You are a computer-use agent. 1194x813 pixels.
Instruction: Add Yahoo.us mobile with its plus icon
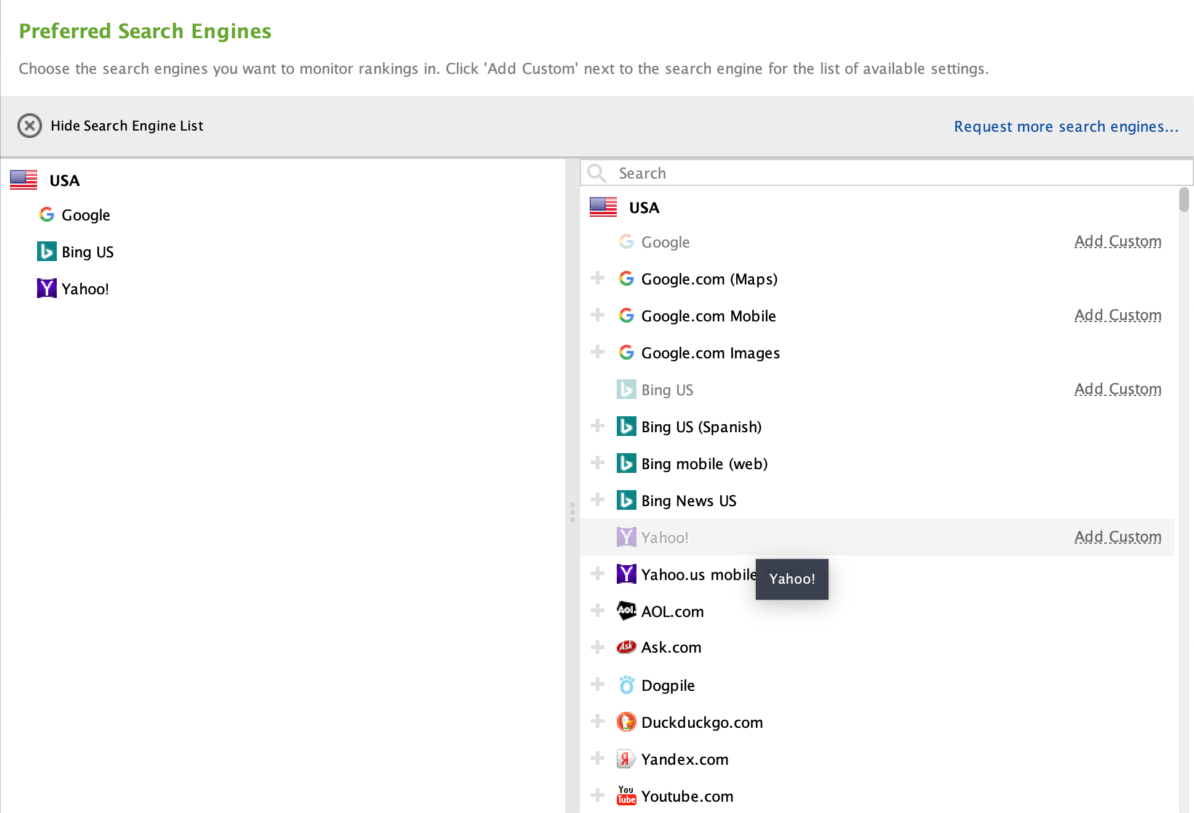[x=598, y=573]
